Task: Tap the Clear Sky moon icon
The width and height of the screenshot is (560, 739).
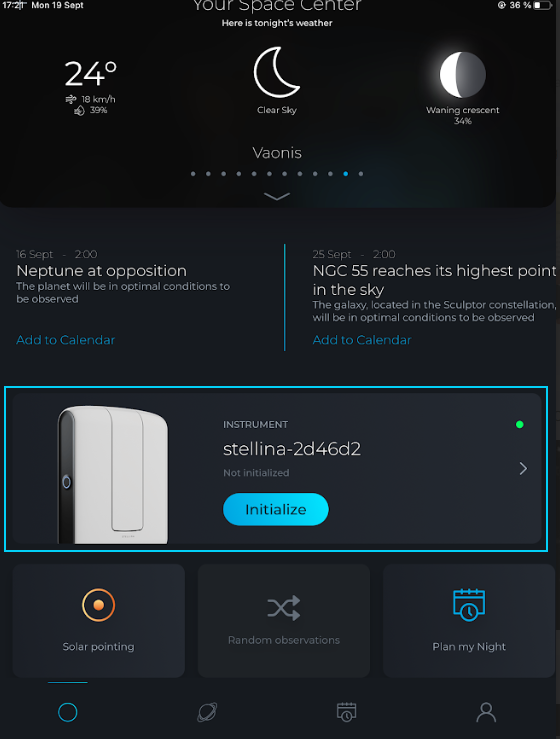Action: coord(277,72)
